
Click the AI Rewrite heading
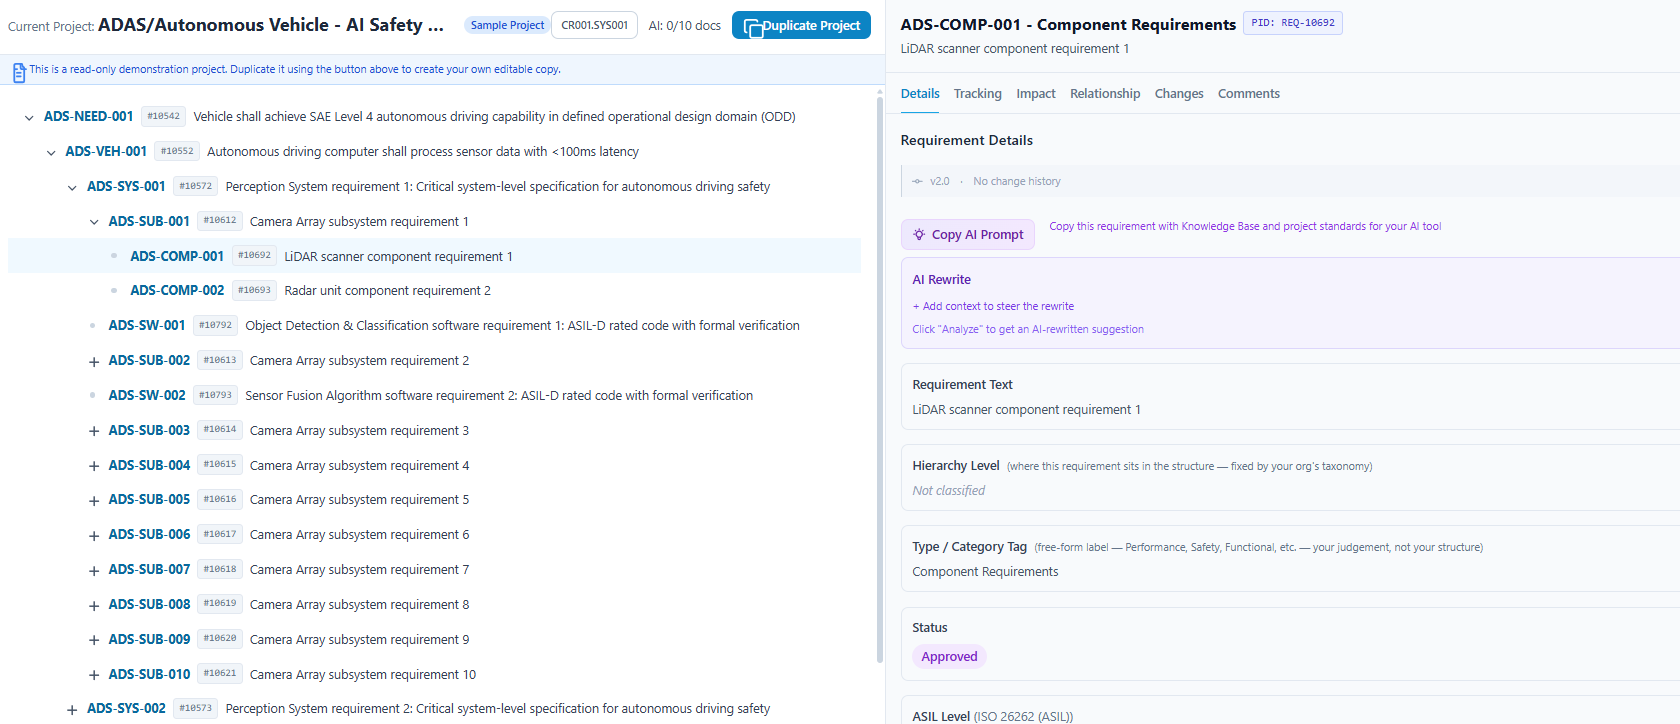click(x=941, y=280)
